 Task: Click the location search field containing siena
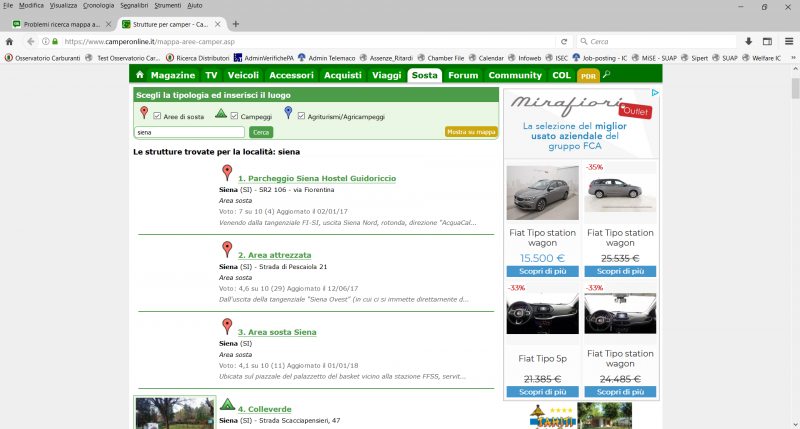(x=189, y=132)
